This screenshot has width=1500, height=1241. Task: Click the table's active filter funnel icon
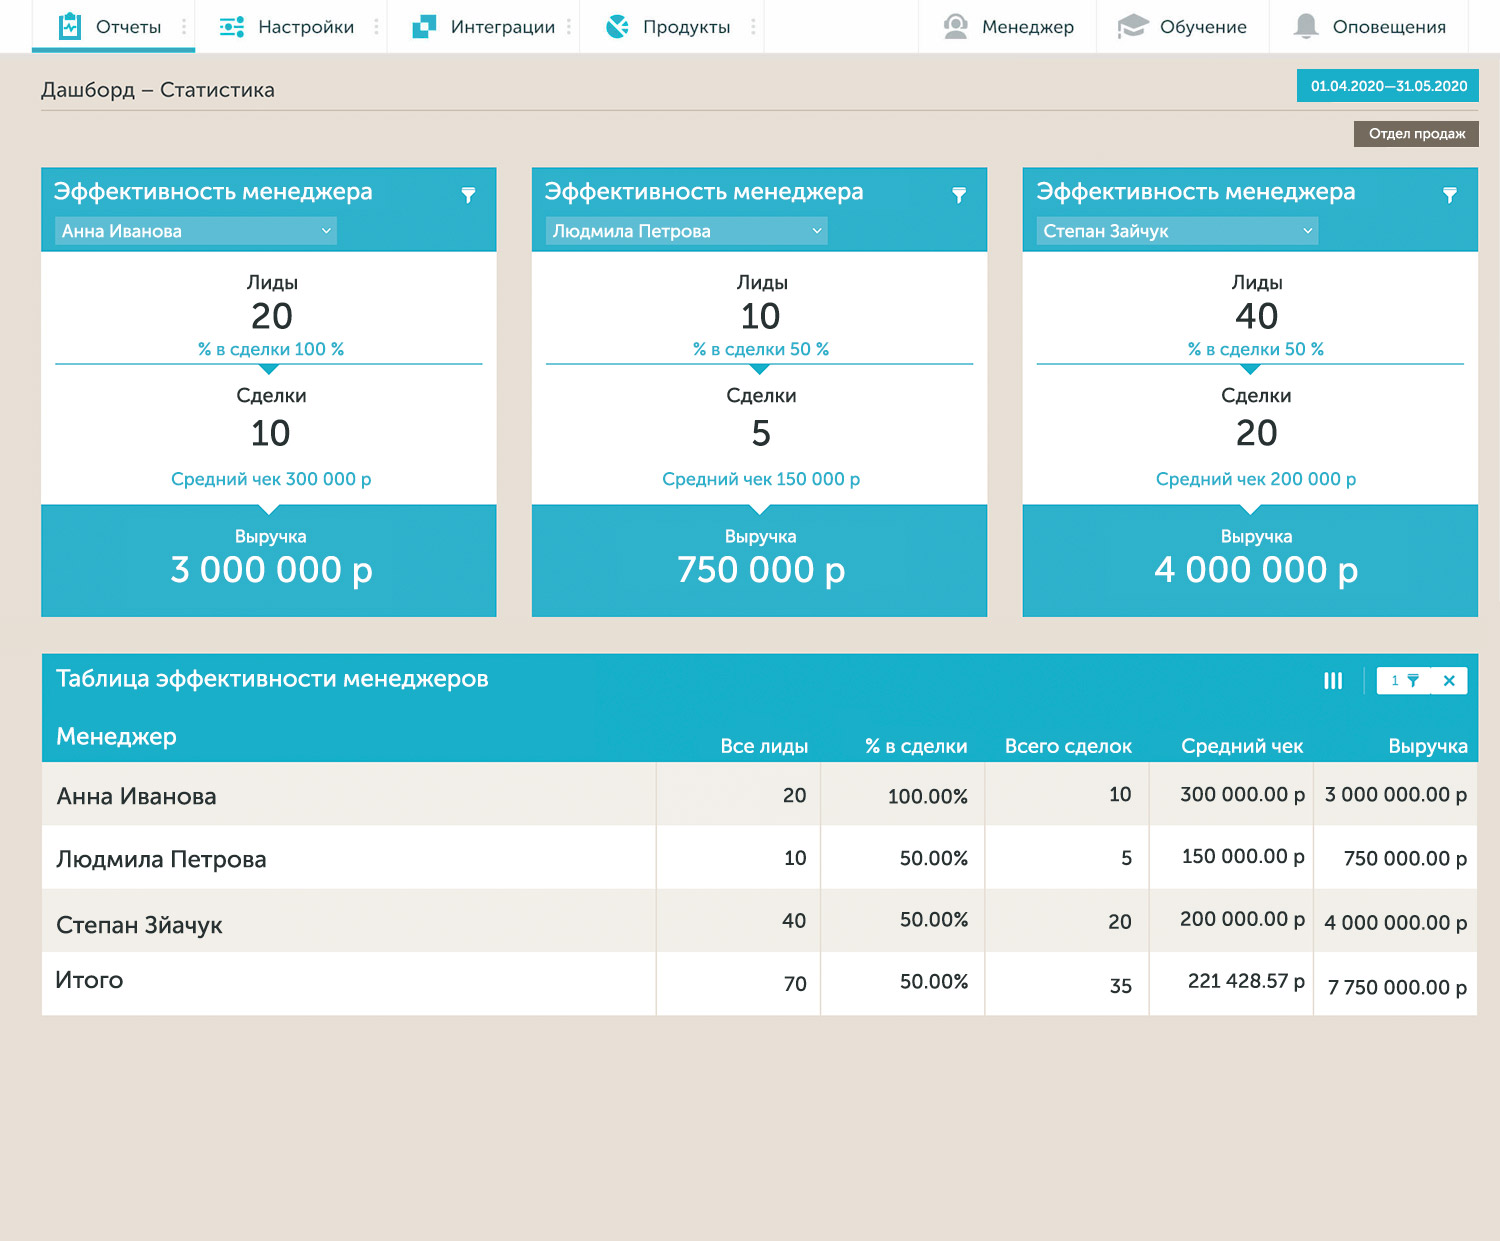(x=1412, y=681)
